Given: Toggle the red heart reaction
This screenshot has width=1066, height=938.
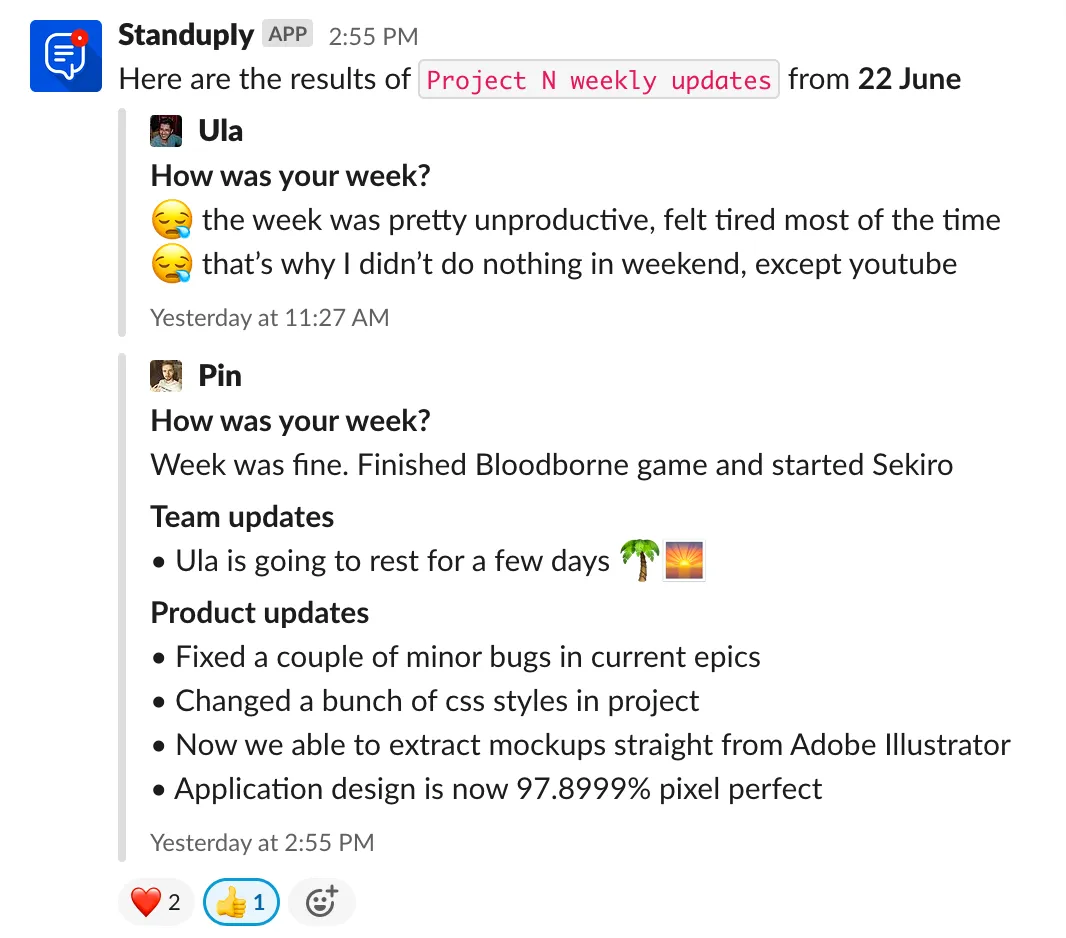Looking at the screenshot, I should click(x=156, y=901).
